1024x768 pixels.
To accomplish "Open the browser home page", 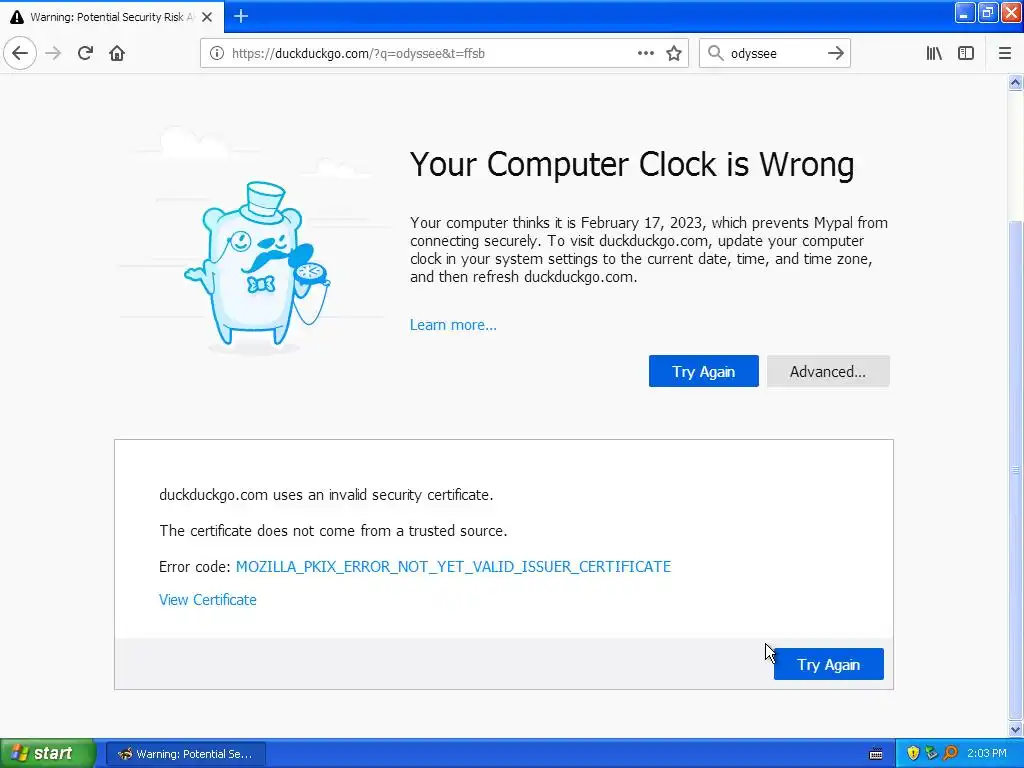I will point(117,53).
